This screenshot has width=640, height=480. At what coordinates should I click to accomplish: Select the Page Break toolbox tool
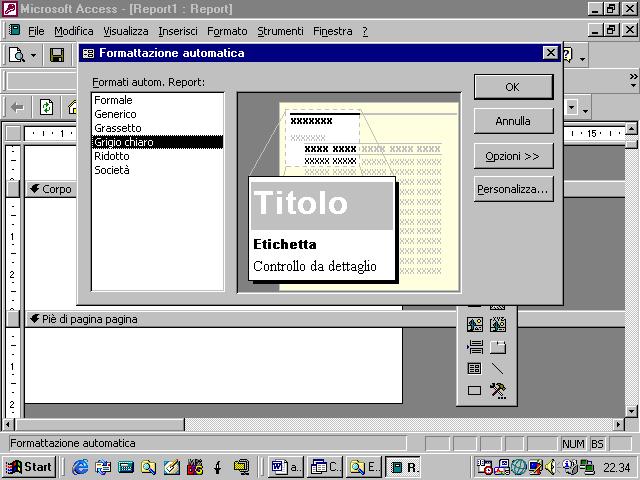(x=475, y=347)
